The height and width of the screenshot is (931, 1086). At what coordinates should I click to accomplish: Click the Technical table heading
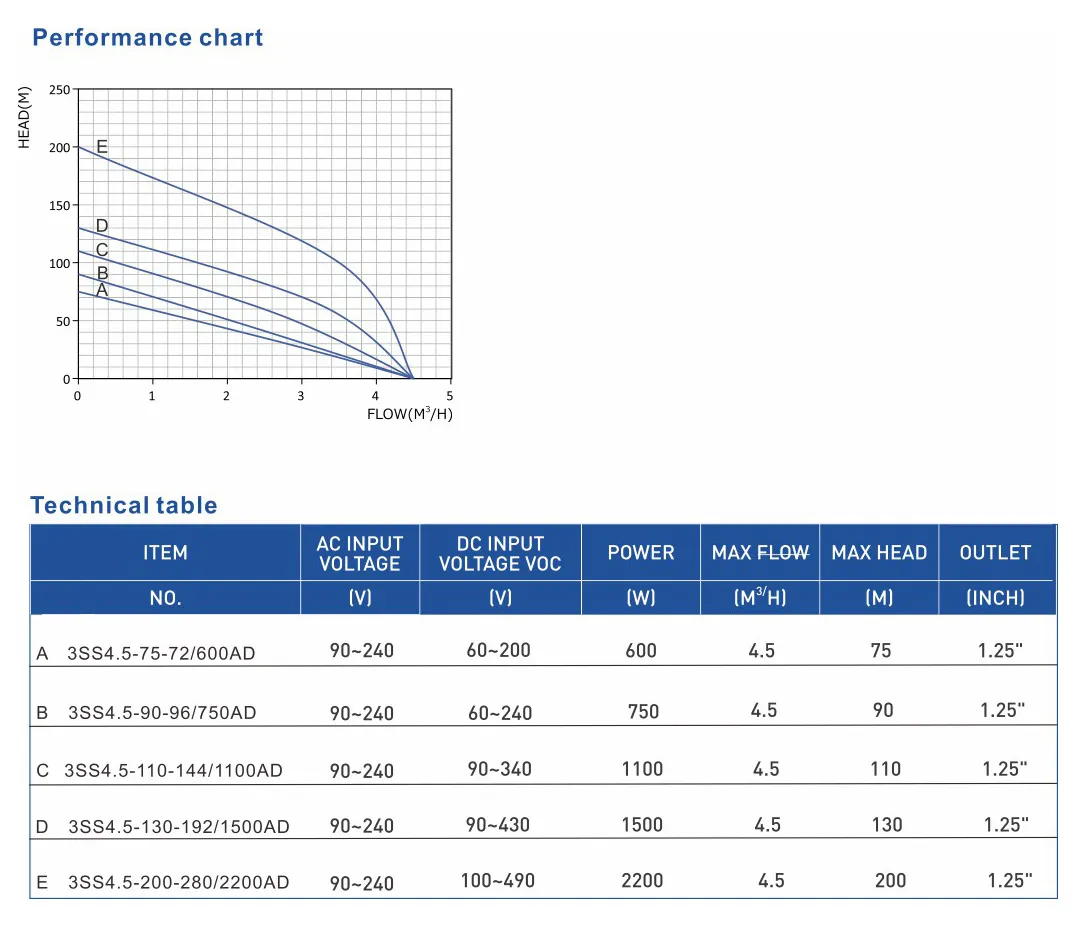[x=124, y=505]
